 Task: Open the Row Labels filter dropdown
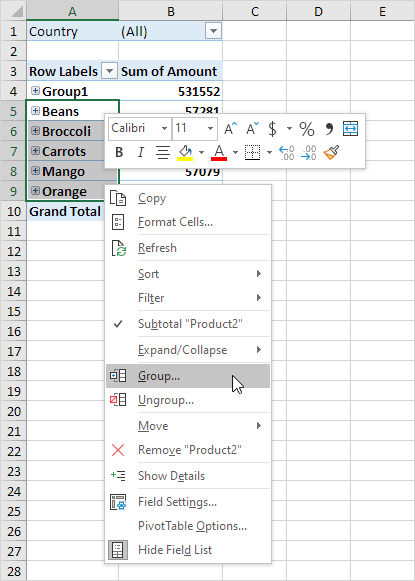(109, 71)
